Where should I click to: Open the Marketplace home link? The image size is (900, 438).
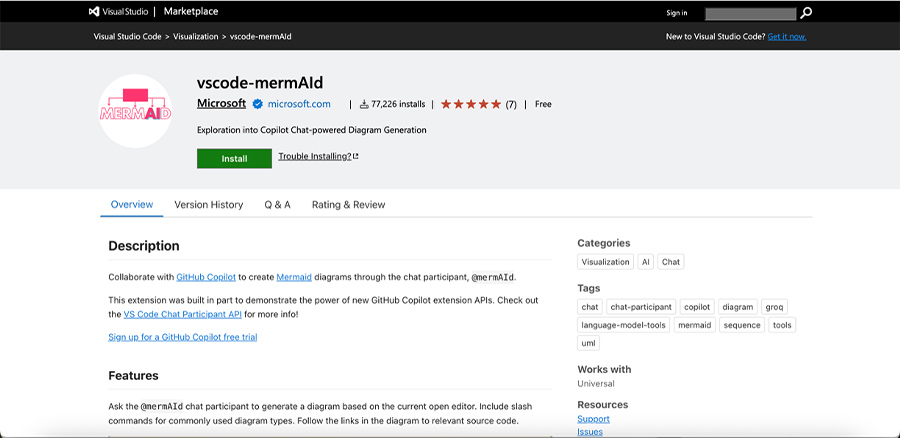pos(191,11)
